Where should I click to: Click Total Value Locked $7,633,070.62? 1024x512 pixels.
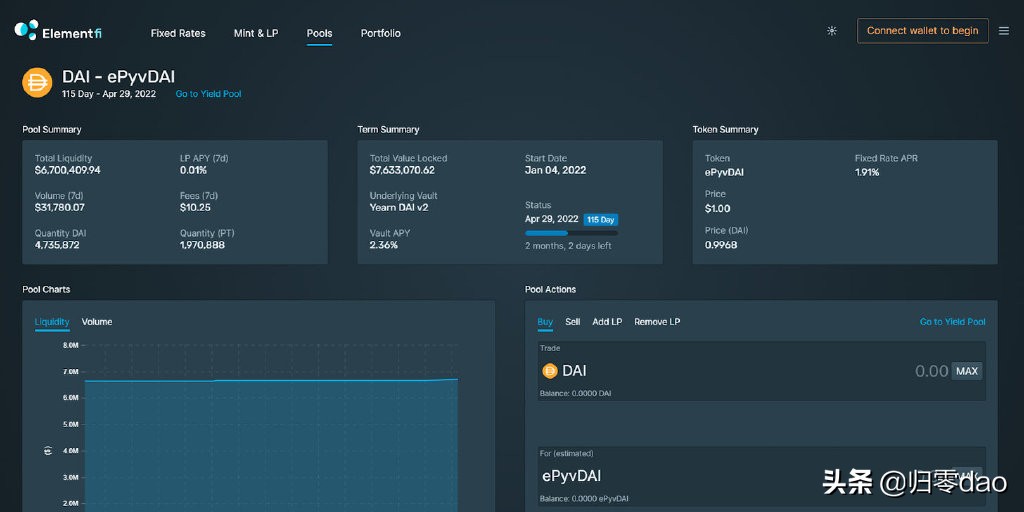coord(402,170)
